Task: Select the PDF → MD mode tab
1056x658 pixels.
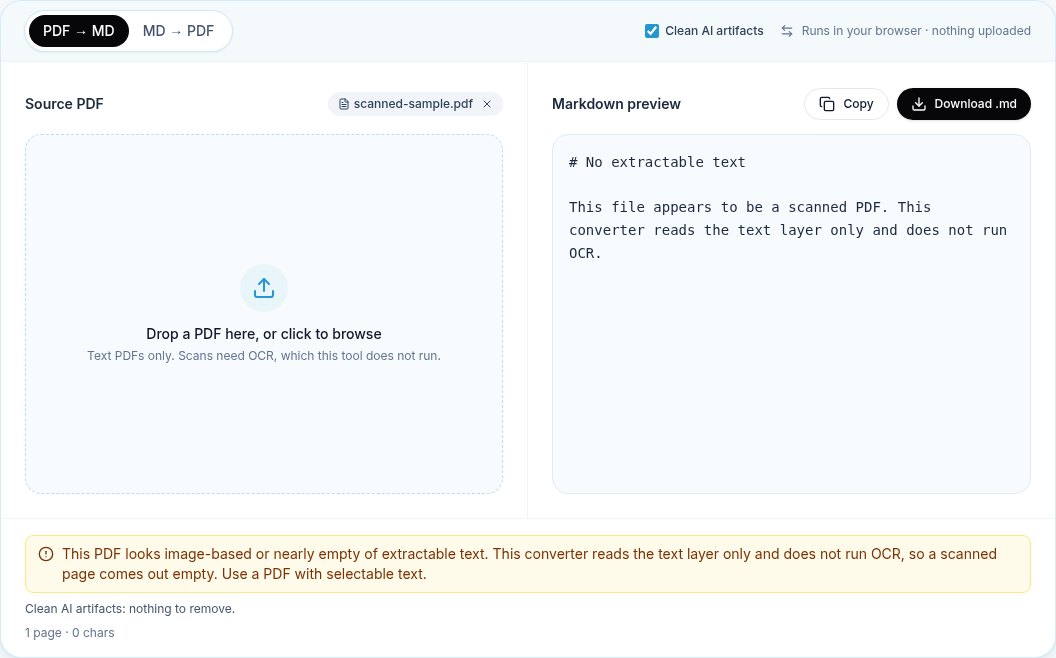Action: (79, 31)
